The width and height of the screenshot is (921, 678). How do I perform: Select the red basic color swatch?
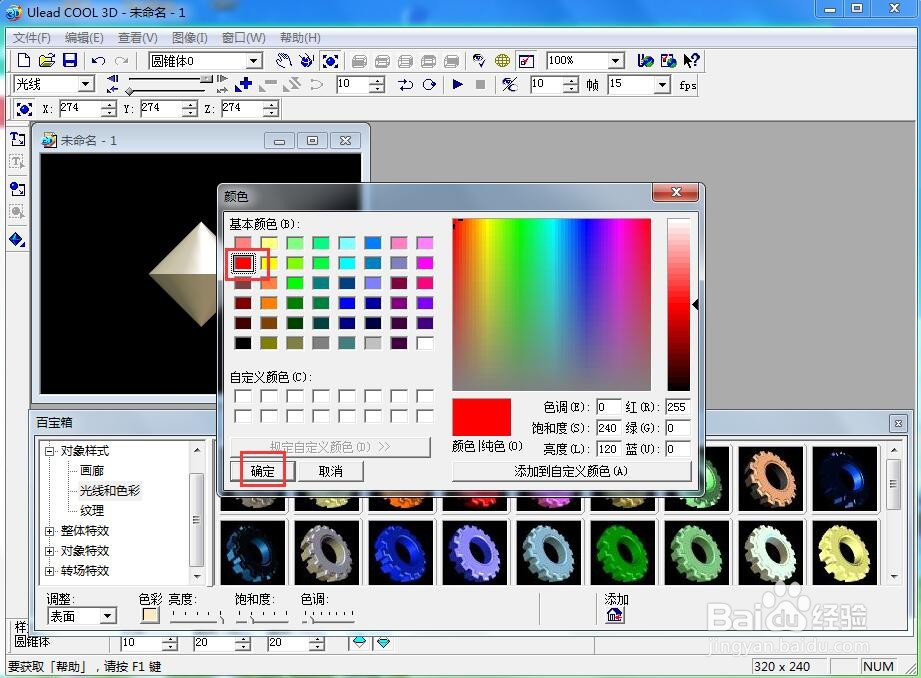click(243, 263)
